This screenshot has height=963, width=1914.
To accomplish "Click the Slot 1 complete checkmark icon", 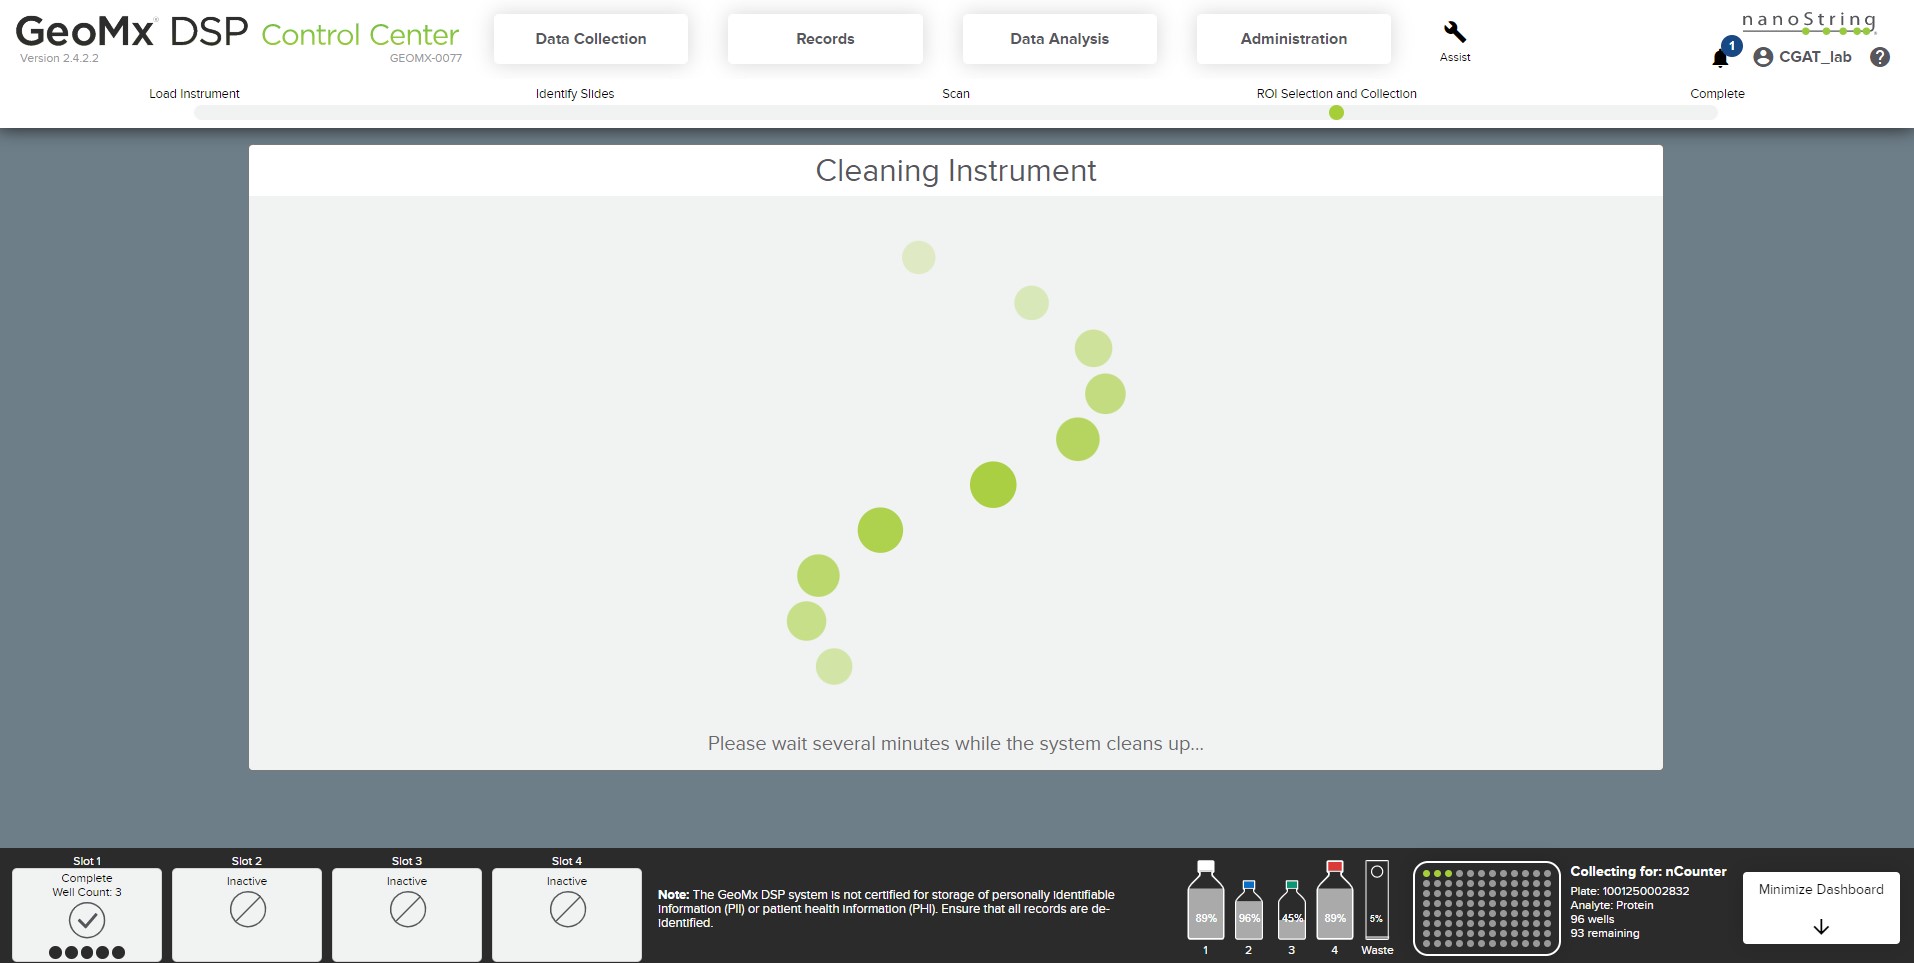I will coord(87,920).
